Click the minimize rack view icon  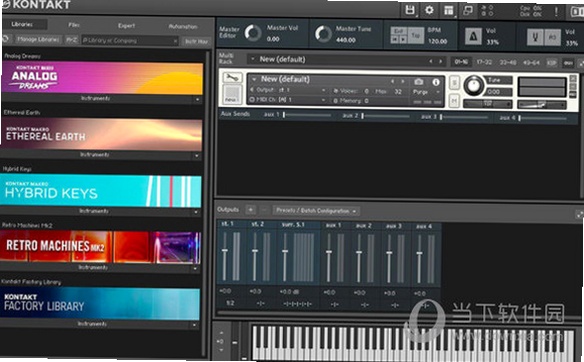pos(467,10)
